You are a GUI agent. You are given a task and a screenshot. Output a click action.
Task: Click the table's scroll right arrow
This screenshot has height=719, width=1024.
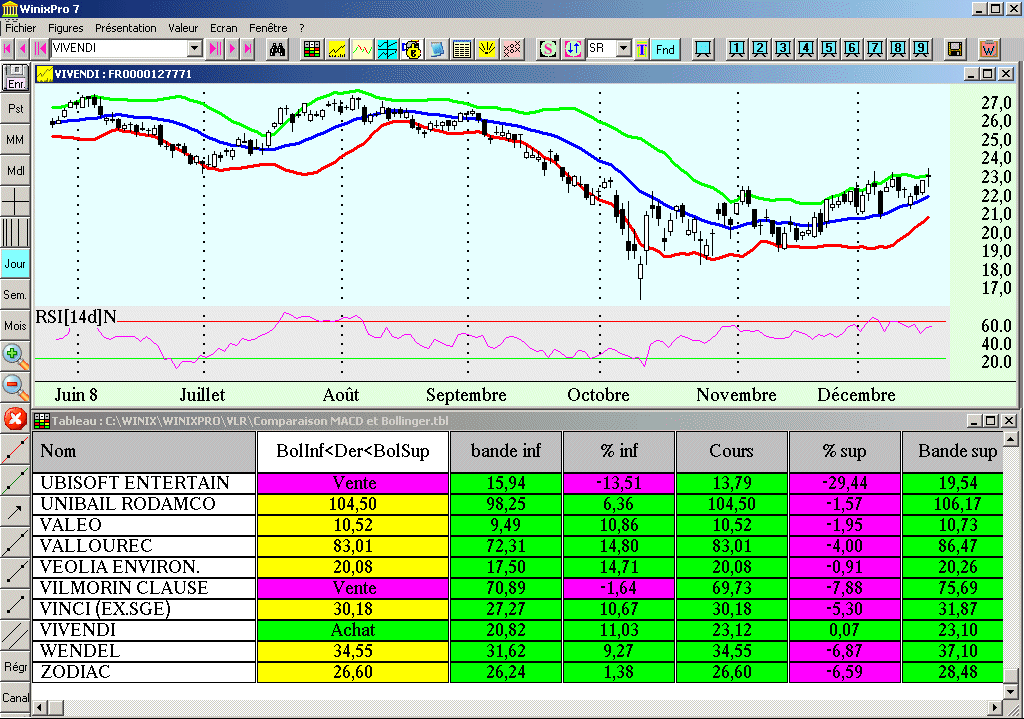click(x=995, y=707)
